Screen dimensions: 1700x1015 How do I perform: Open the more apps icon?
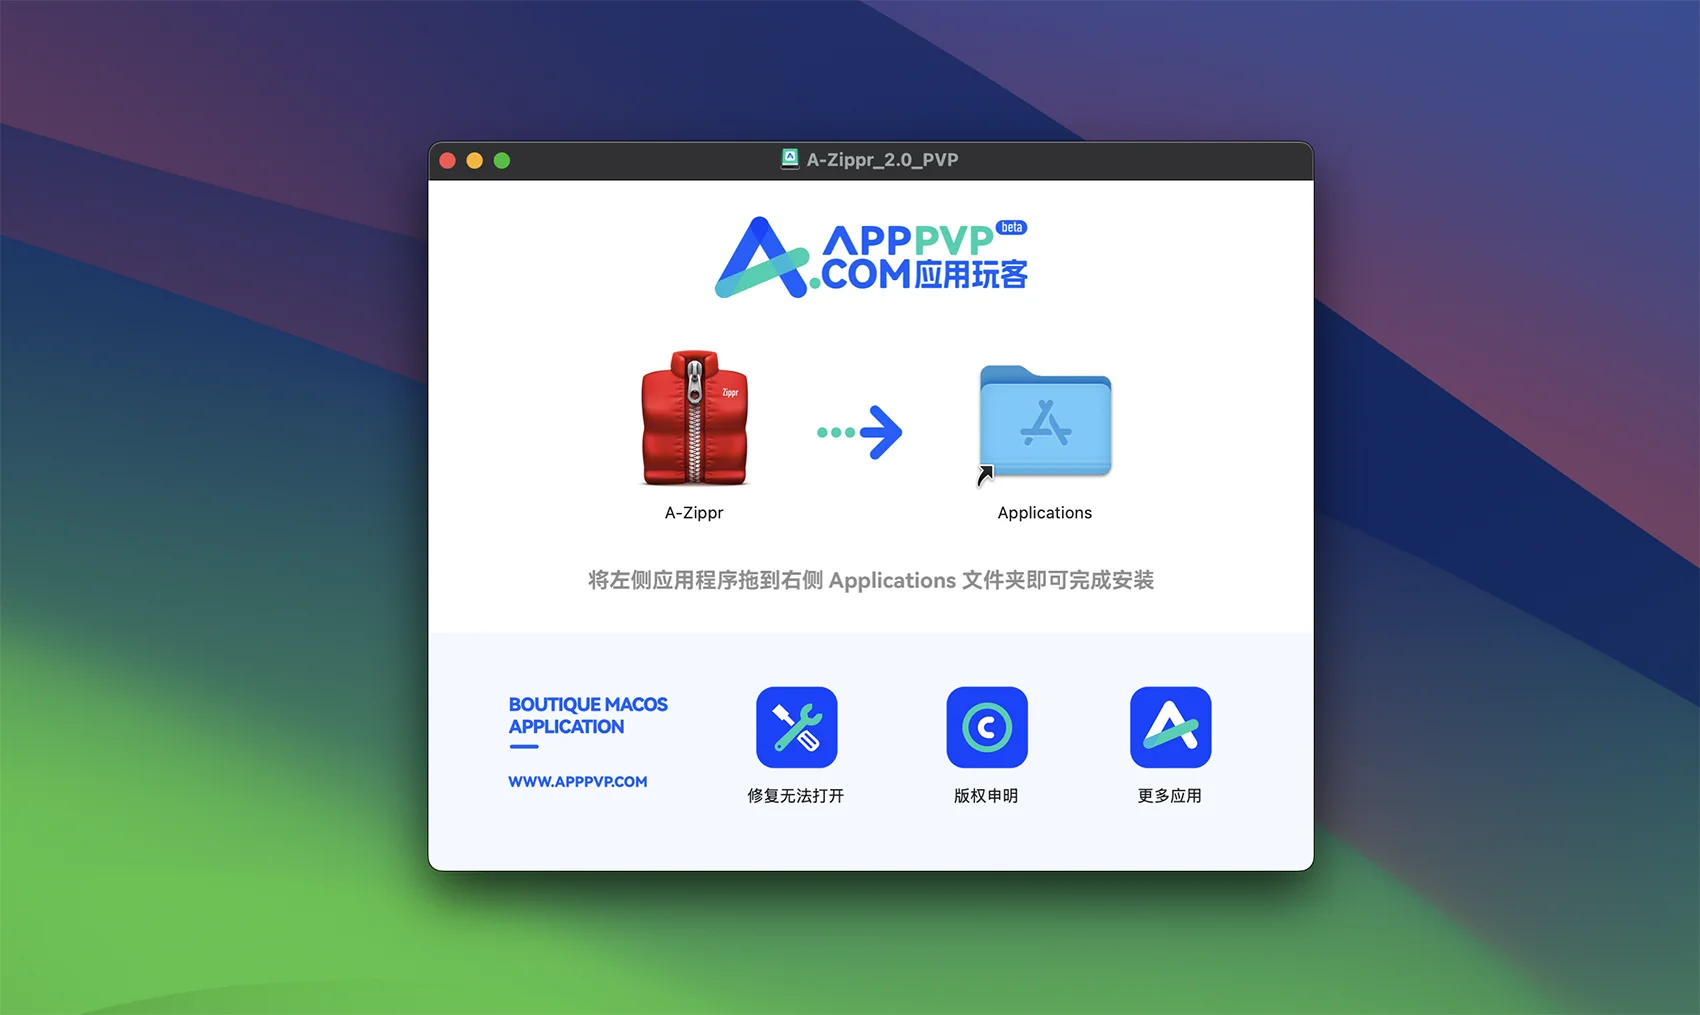1170,727
